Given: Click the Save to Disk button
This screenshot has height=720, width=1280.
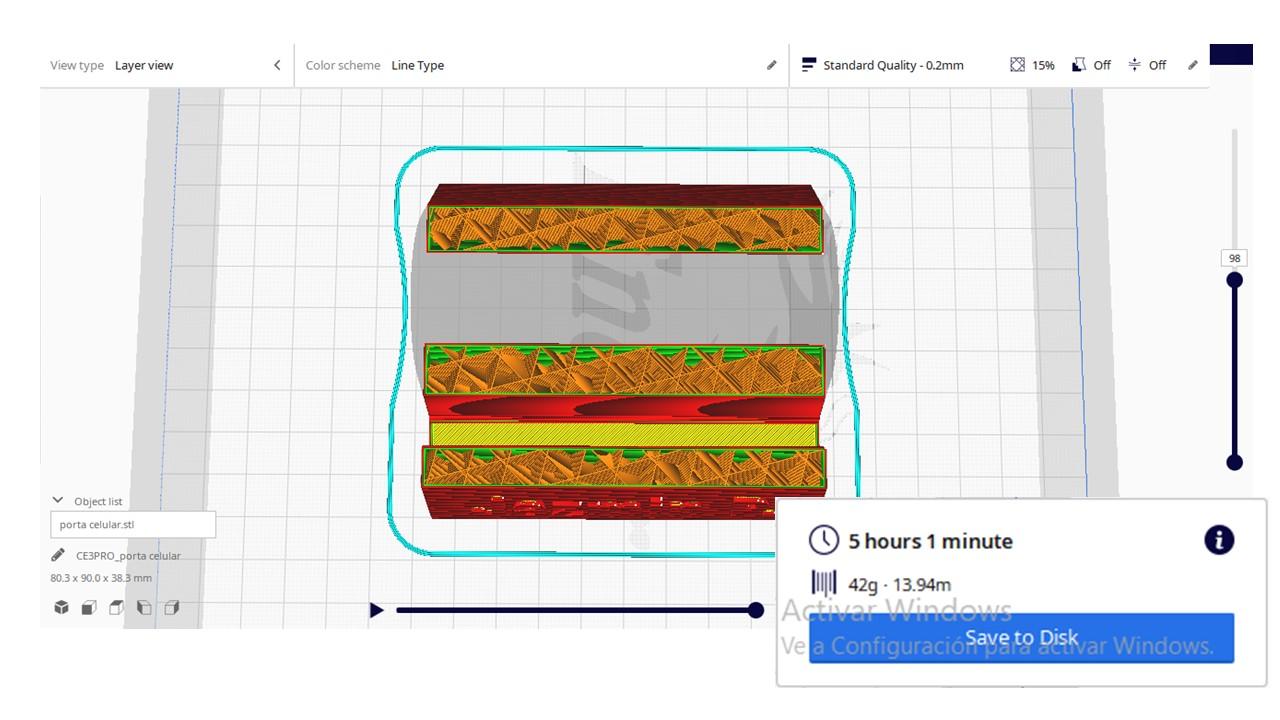Looking at the screenshot, I should point(1021,638).
